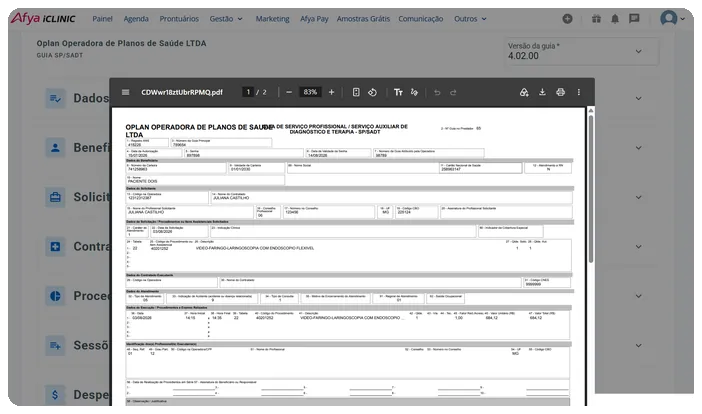This screenshot has height=414, width=702.
Task: Open the Outros dropdown menu
Action: (470, 19)
